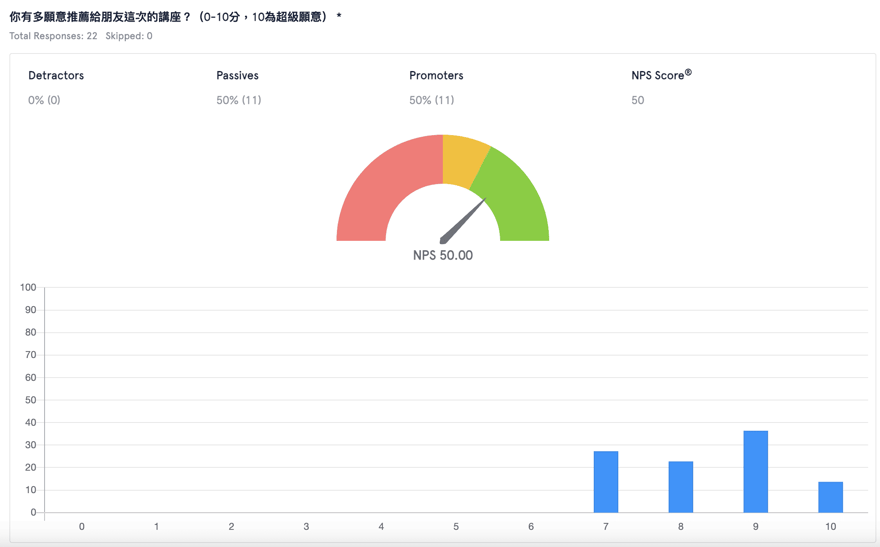The image size is (880, 547).
Task: Click the y-axis label 60
Action: [30, 378]
